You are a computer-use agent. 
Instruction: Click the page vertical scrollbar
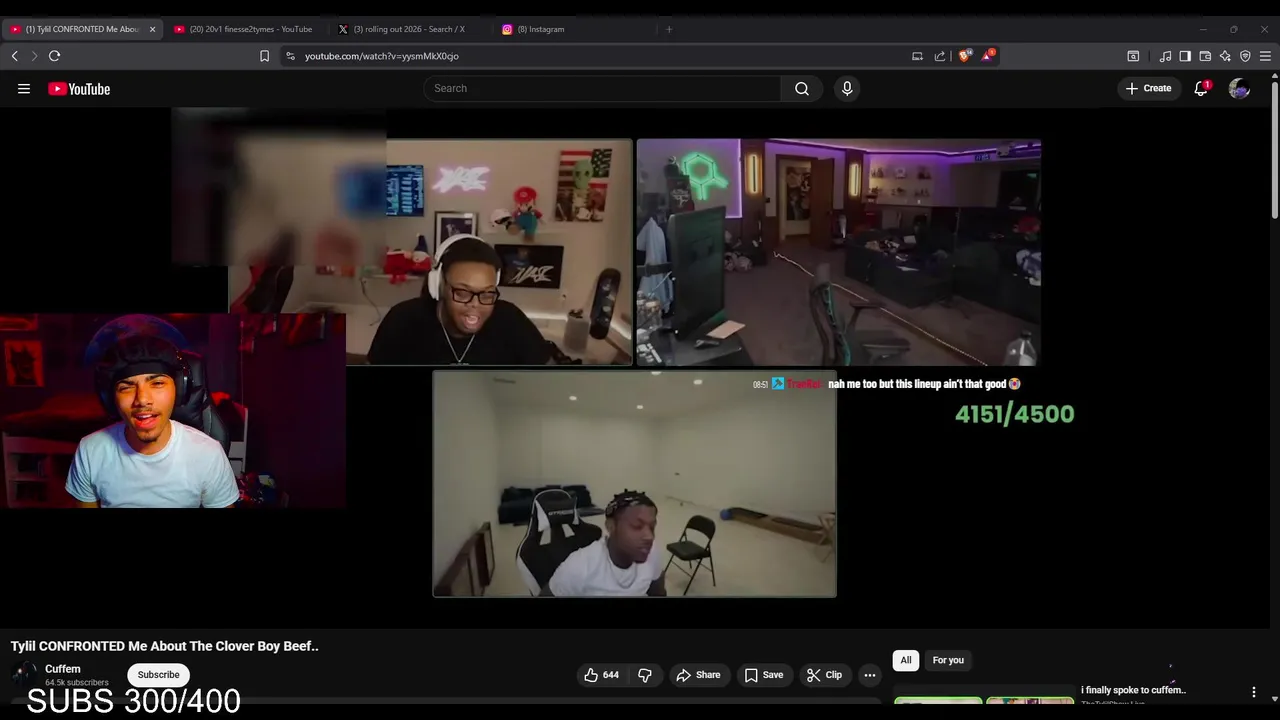(x=1274, y=150)
